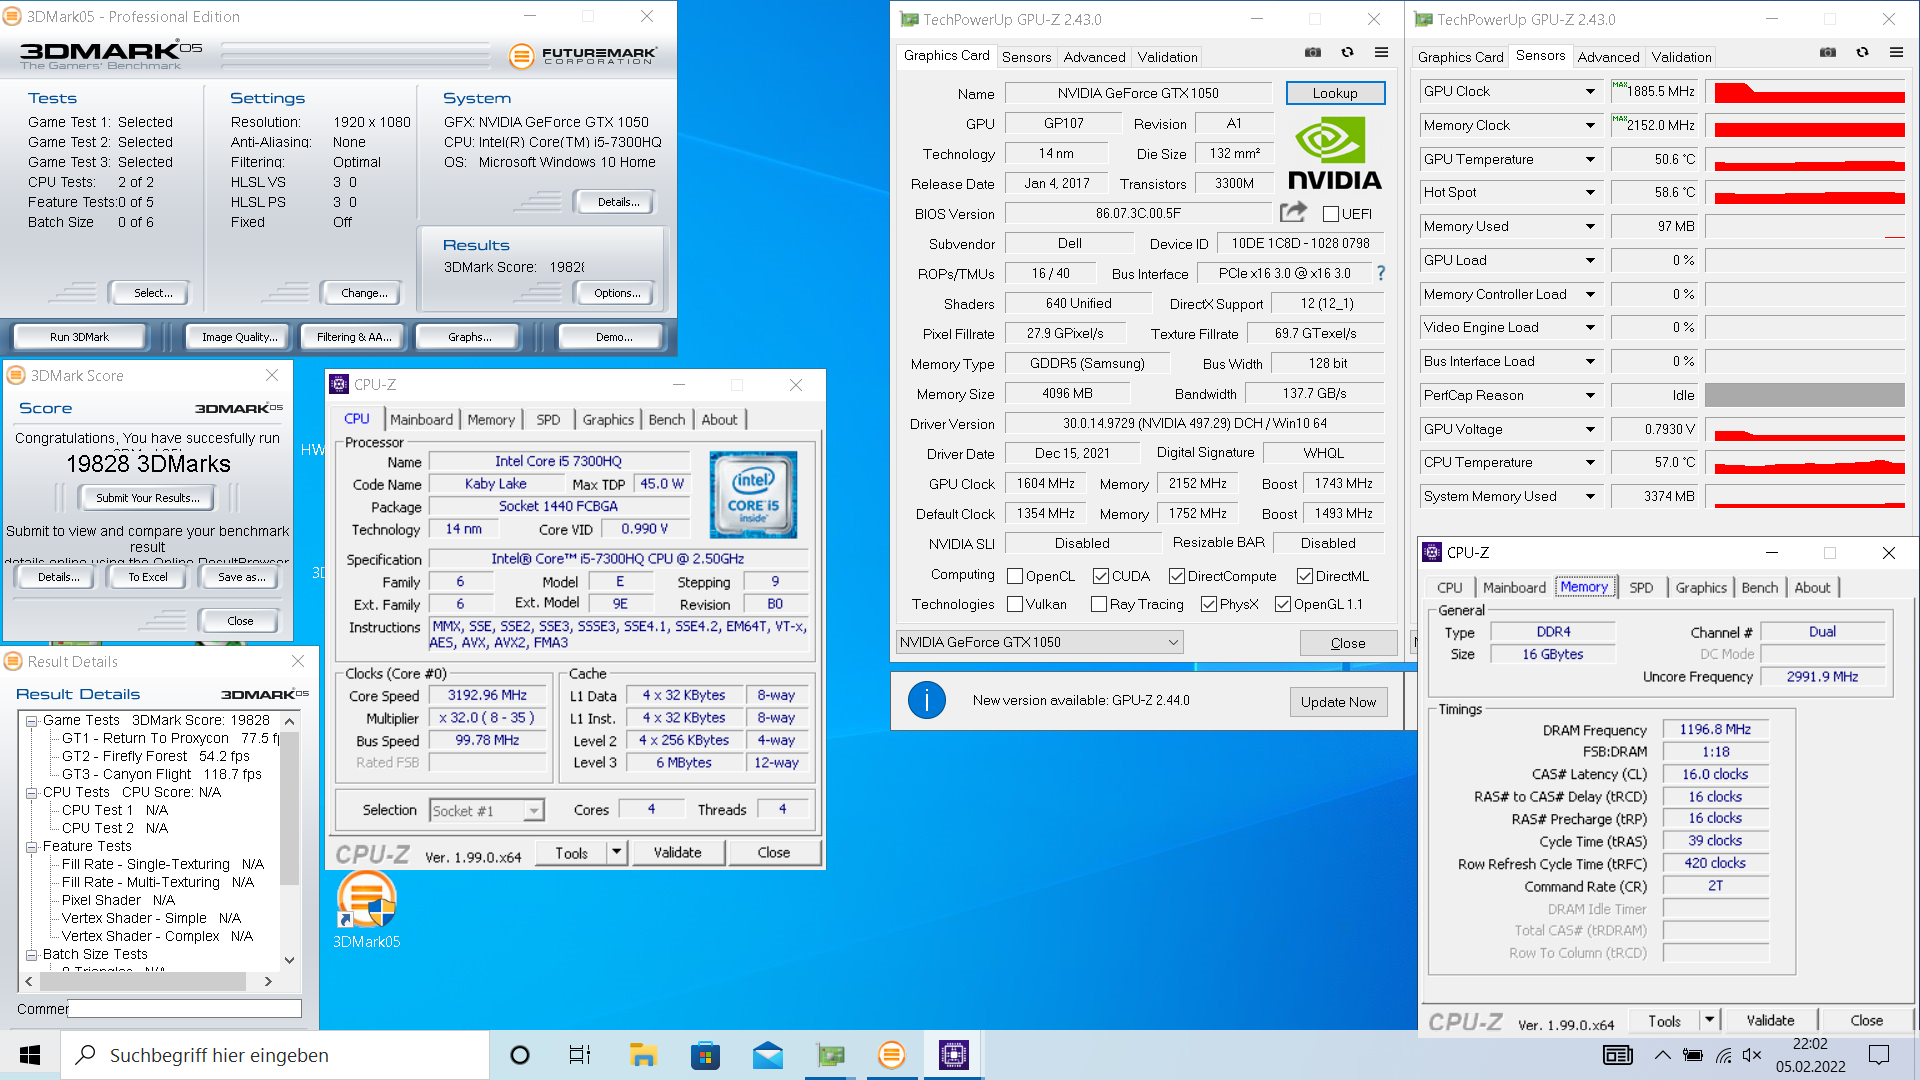This screenshot has height=1080, width=1920.
Task: Switch to Mainboard tab in CPU-Z CPU window
Action: point(421,419)
